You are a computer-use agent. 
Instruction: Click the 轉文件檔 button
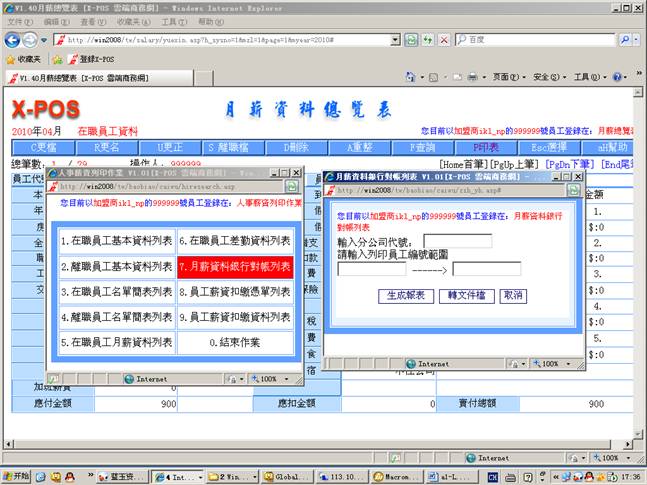tap(466, 296)
